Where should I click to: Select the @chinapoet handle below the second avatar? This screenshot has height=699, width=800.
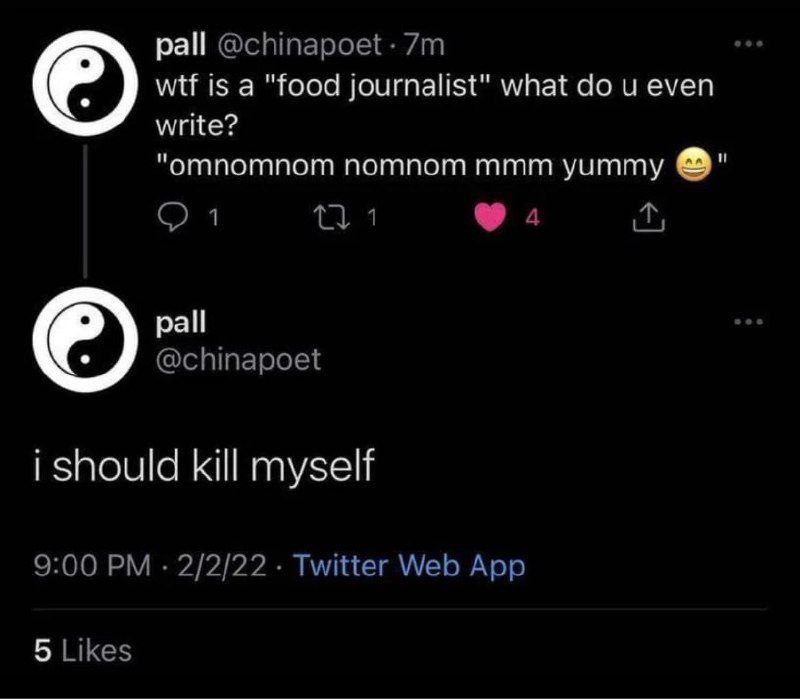(240, 359)
